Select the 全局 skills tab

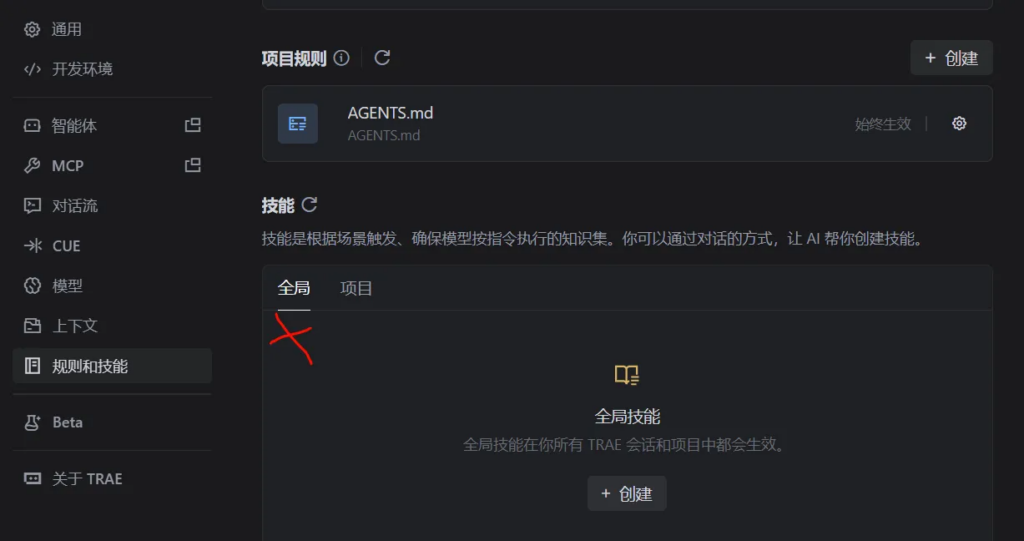tap(294, 288)
